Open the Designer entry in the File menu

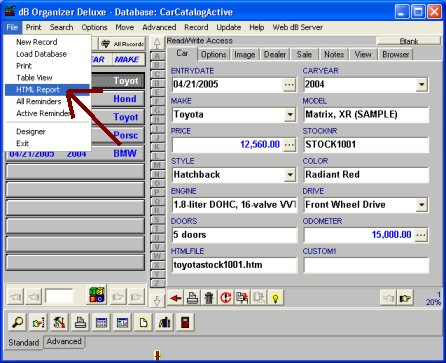pos(47,132)
